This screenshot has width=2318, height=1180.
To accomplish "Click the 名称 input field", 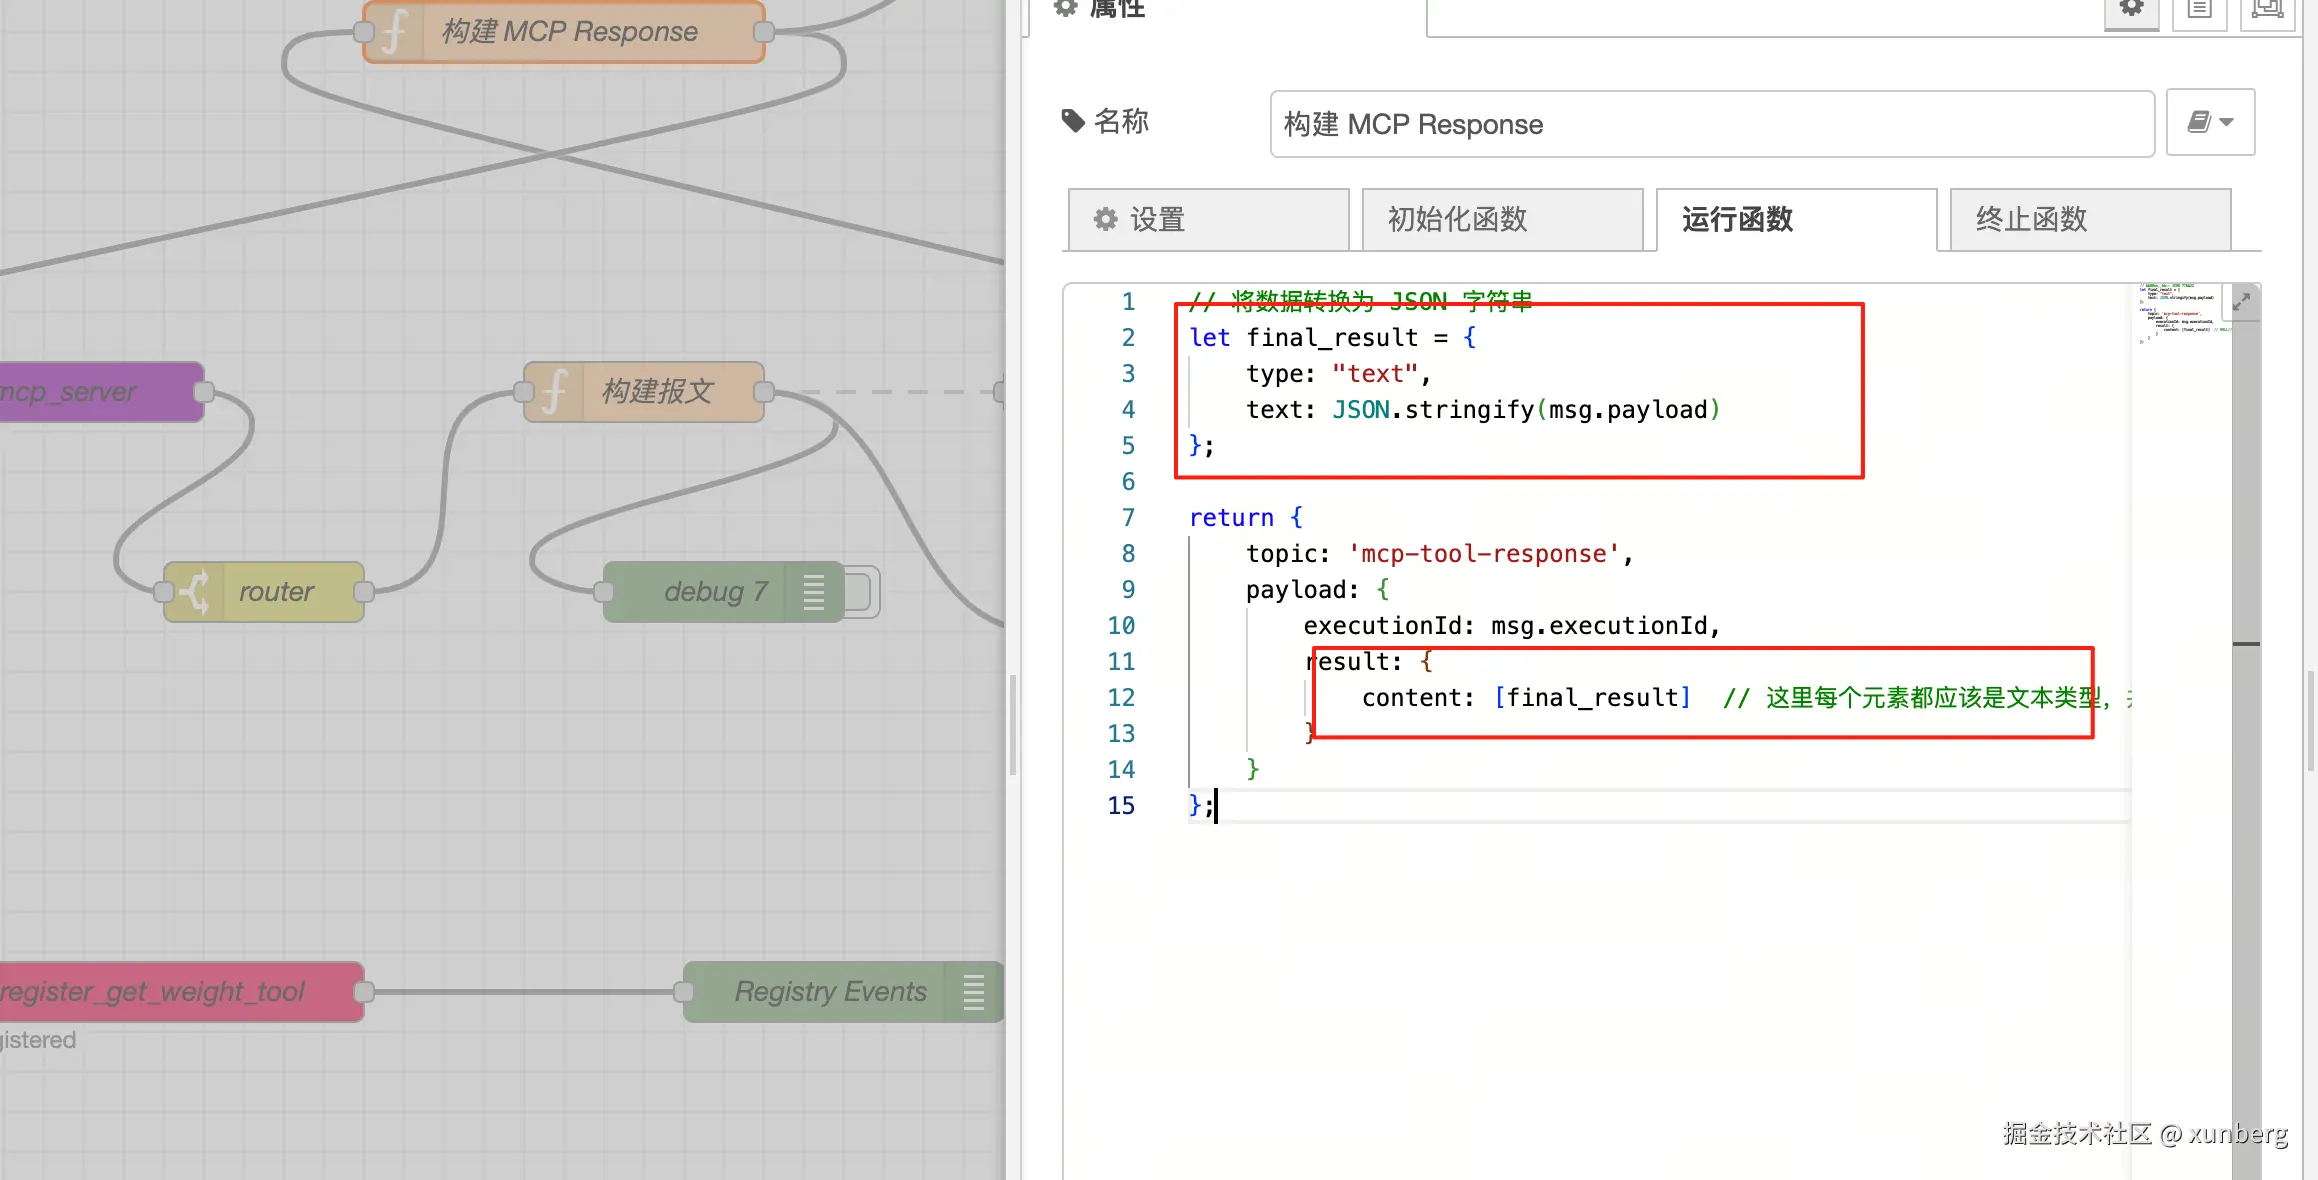I will (x=1711, y=124).
